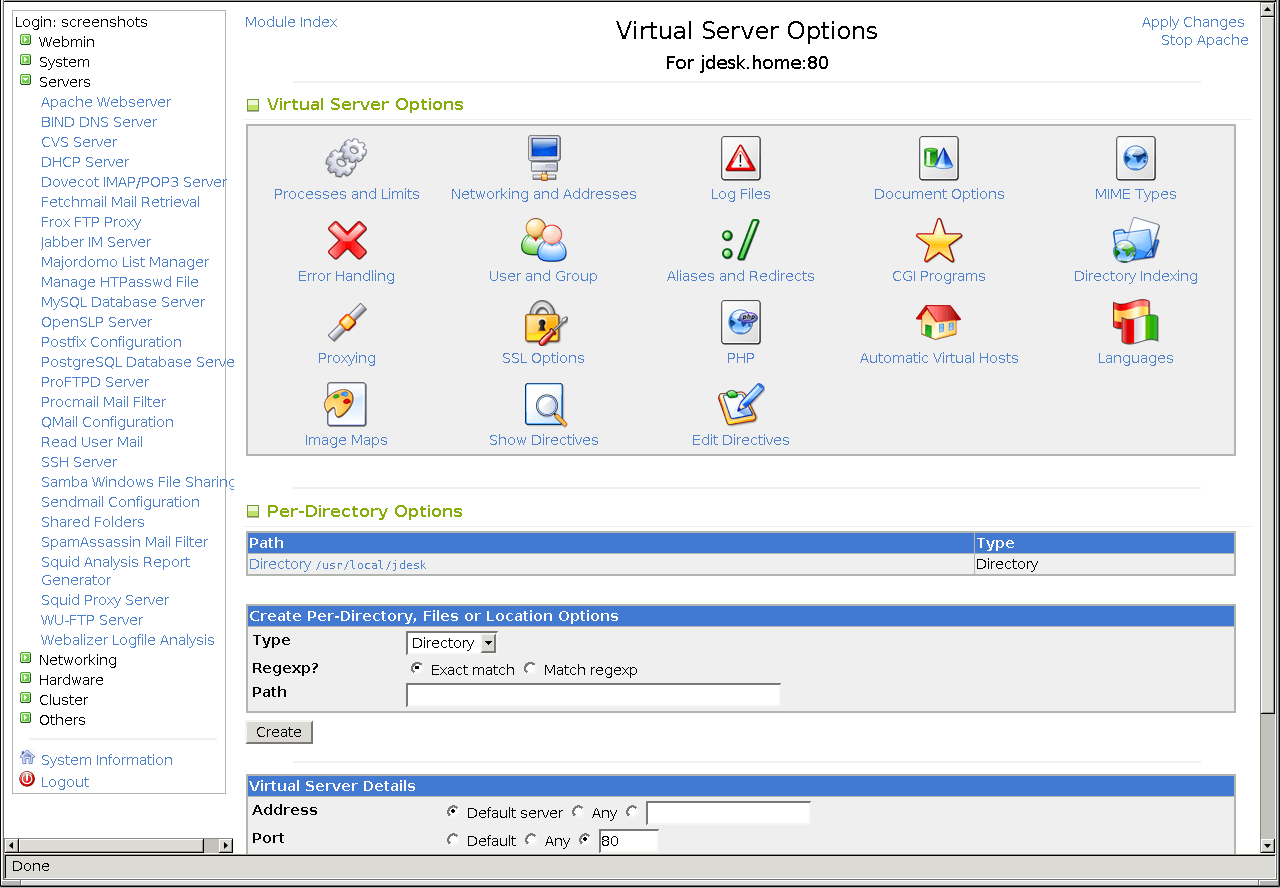
Task: Expand the Hardware category
Action: click(x=26, y=679)
